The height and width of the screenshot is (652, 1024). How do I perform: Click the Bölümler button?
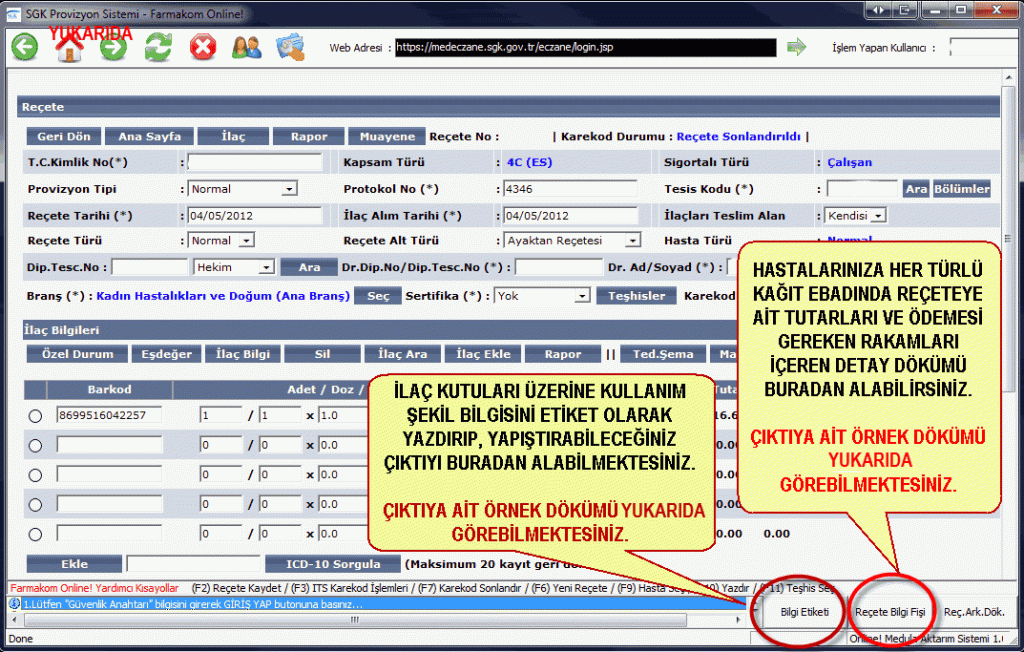click(x=961, y=189)
